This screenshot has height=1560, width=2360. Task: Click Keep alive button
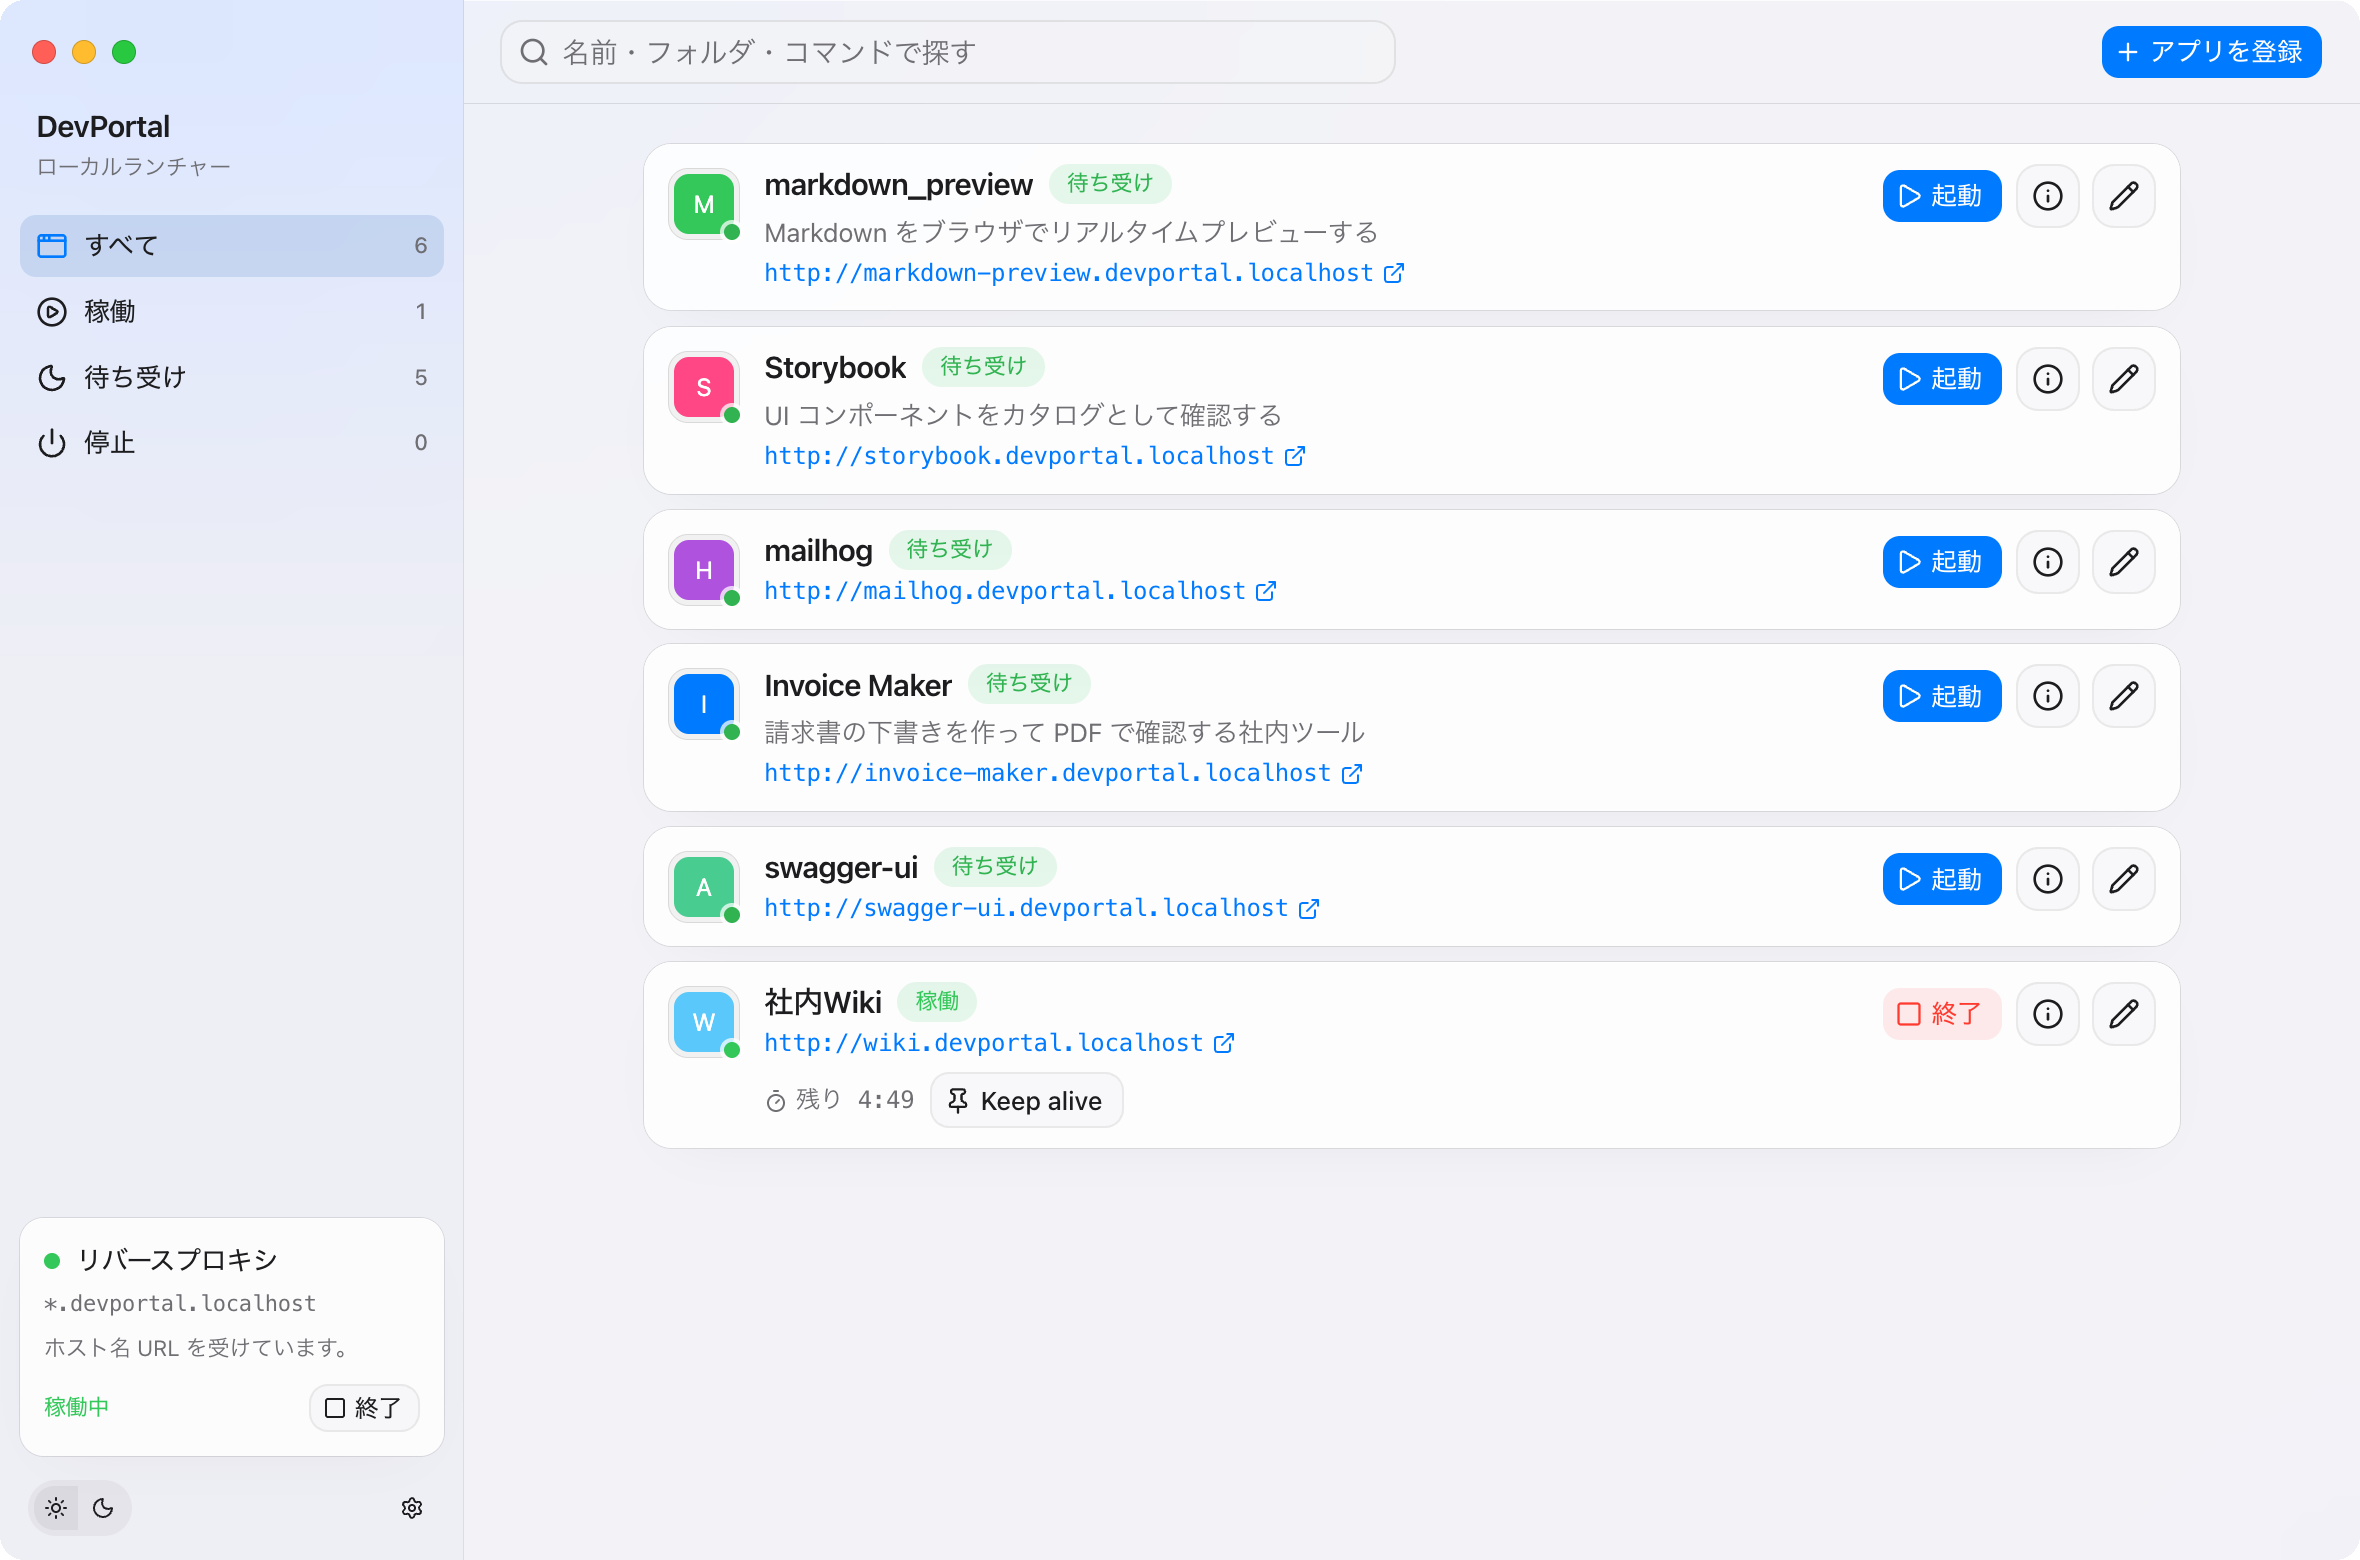pyautogui.click(x=1027, y=1101)
